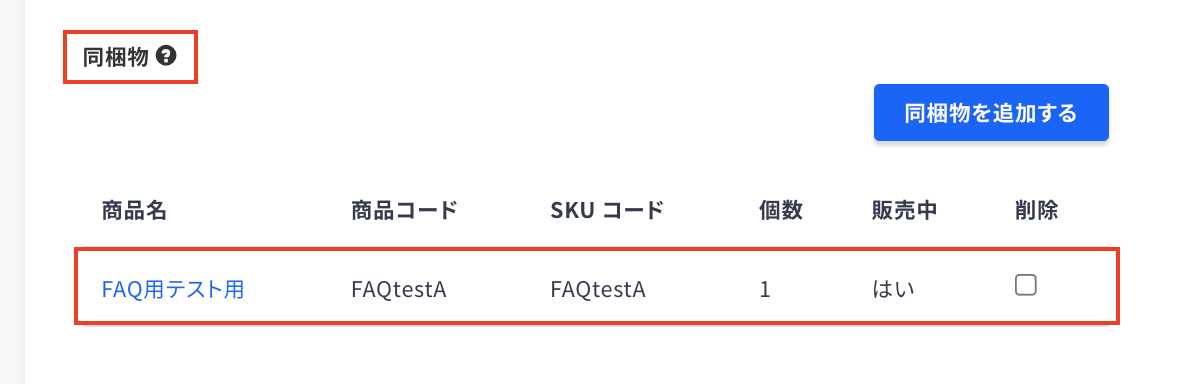Mark the FAQtestA row for deletion
The width and height of the screenshot is (1204, 384).
pos(1025,286)
